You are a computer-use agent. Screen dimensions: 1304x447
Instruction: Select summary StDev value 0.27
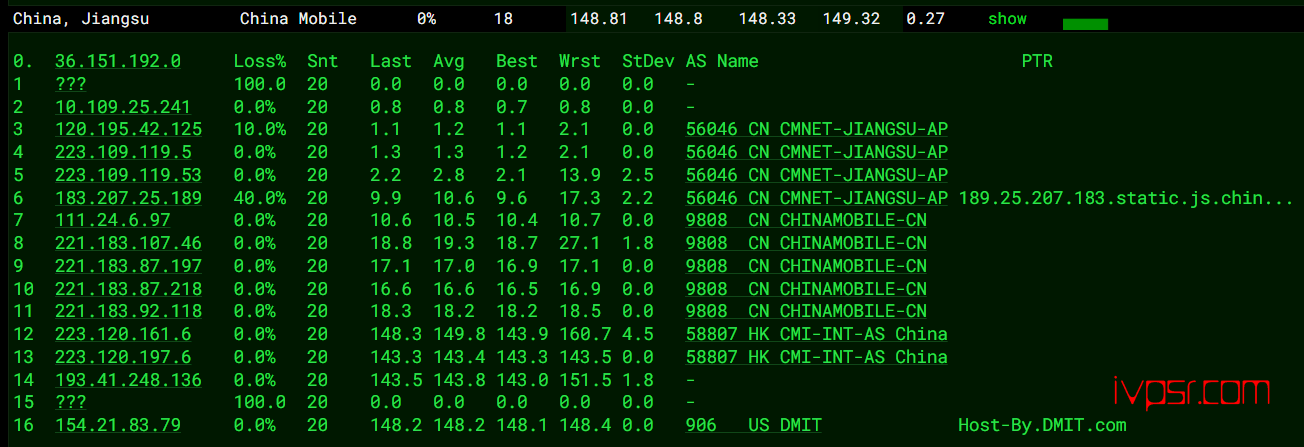point(925,19)
